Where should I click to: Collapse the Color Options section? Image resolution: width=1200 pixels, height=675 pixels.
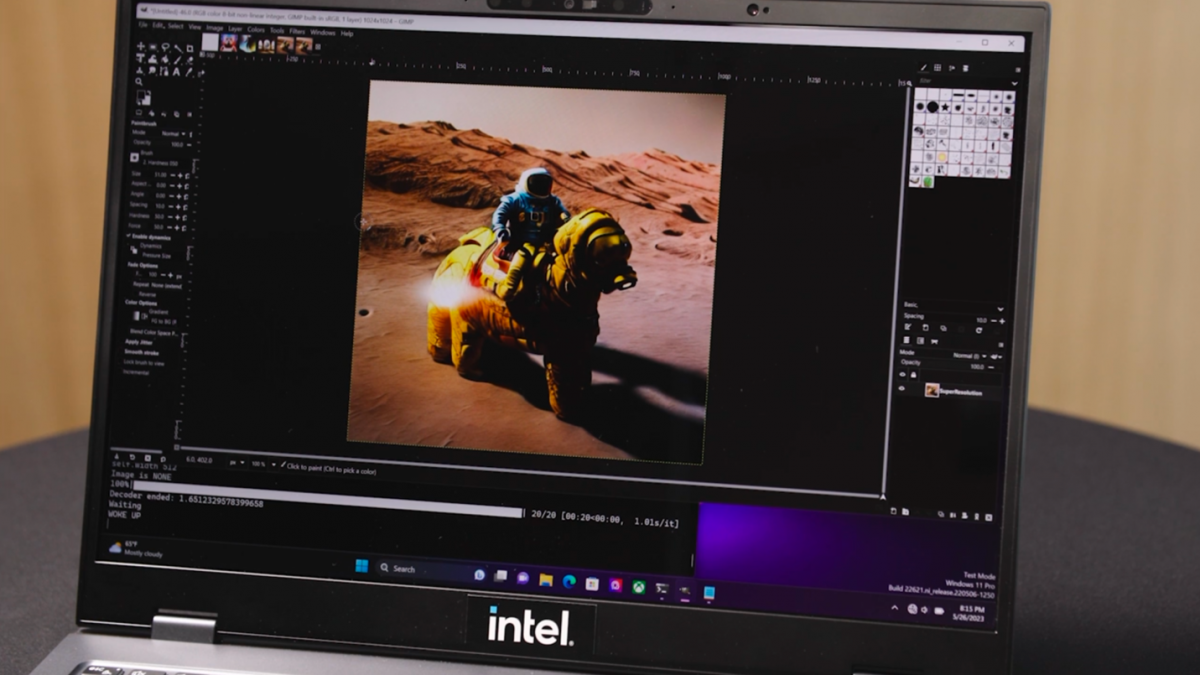tap(141, 302)
